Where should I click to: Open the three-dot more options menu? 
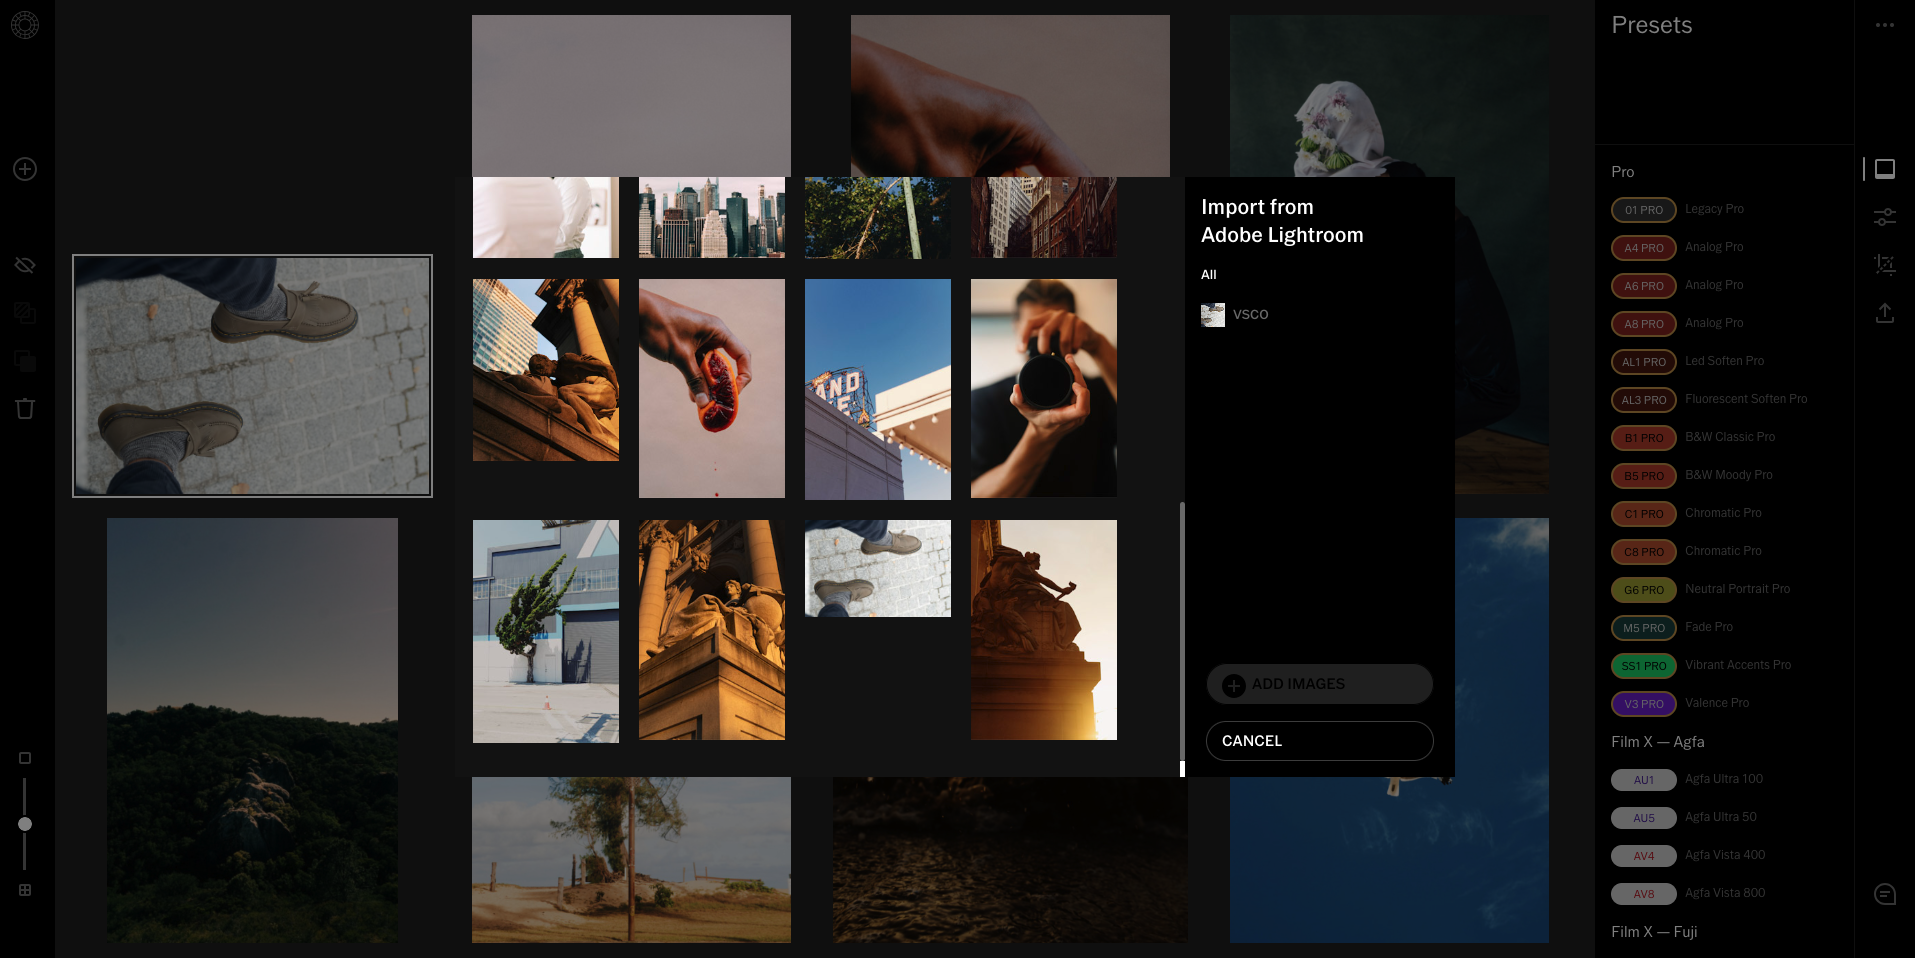[1884, 25]
